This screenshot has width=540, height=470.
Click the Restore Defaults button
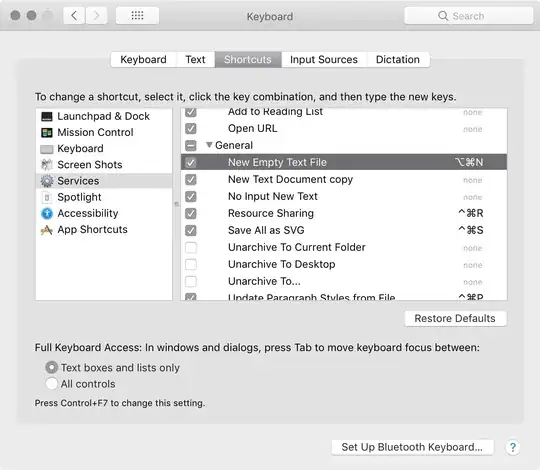[455, 318]
